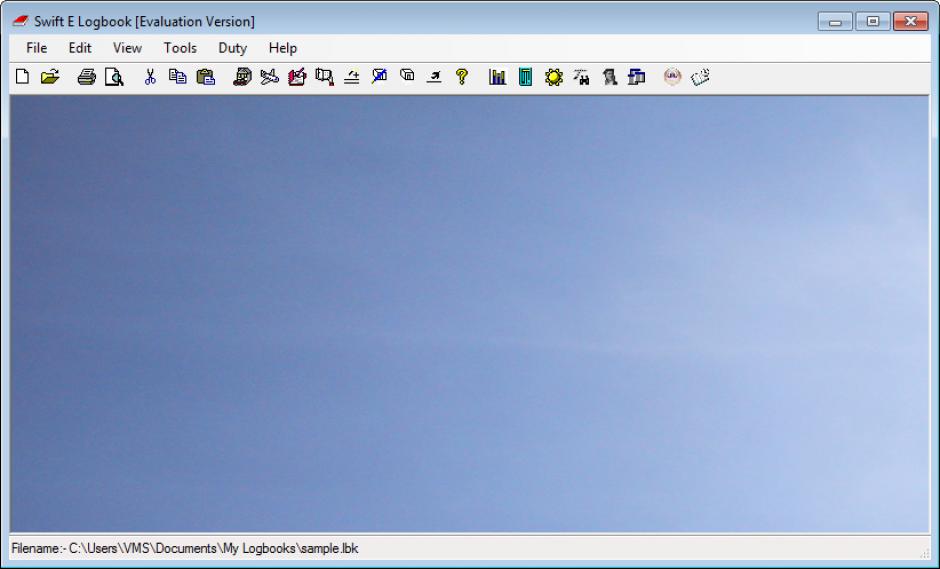
Task: Click the line with plus sign icon
Action: [x=352, y=77]
